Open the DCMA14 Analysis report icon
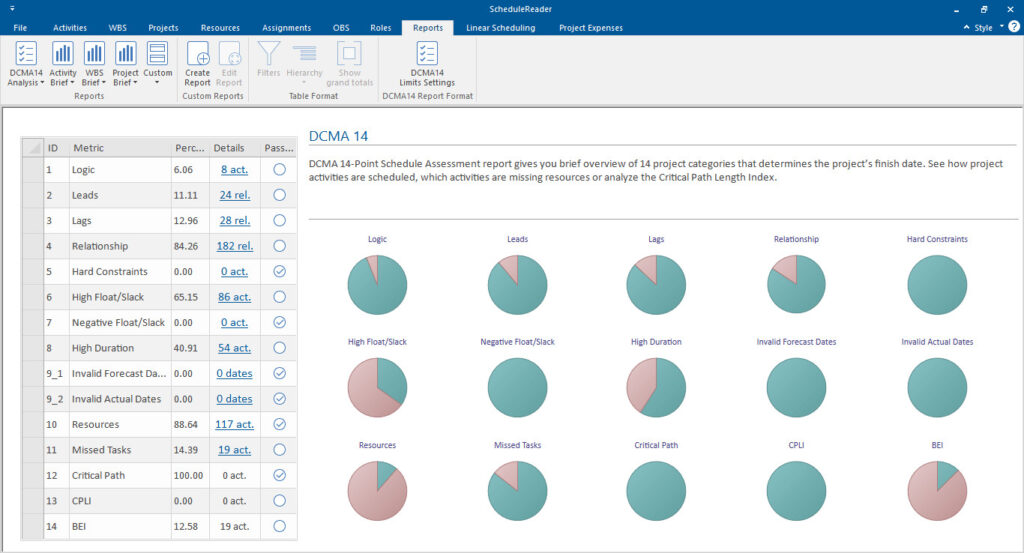Viewport: 1024px width, 553px height. 26,54
